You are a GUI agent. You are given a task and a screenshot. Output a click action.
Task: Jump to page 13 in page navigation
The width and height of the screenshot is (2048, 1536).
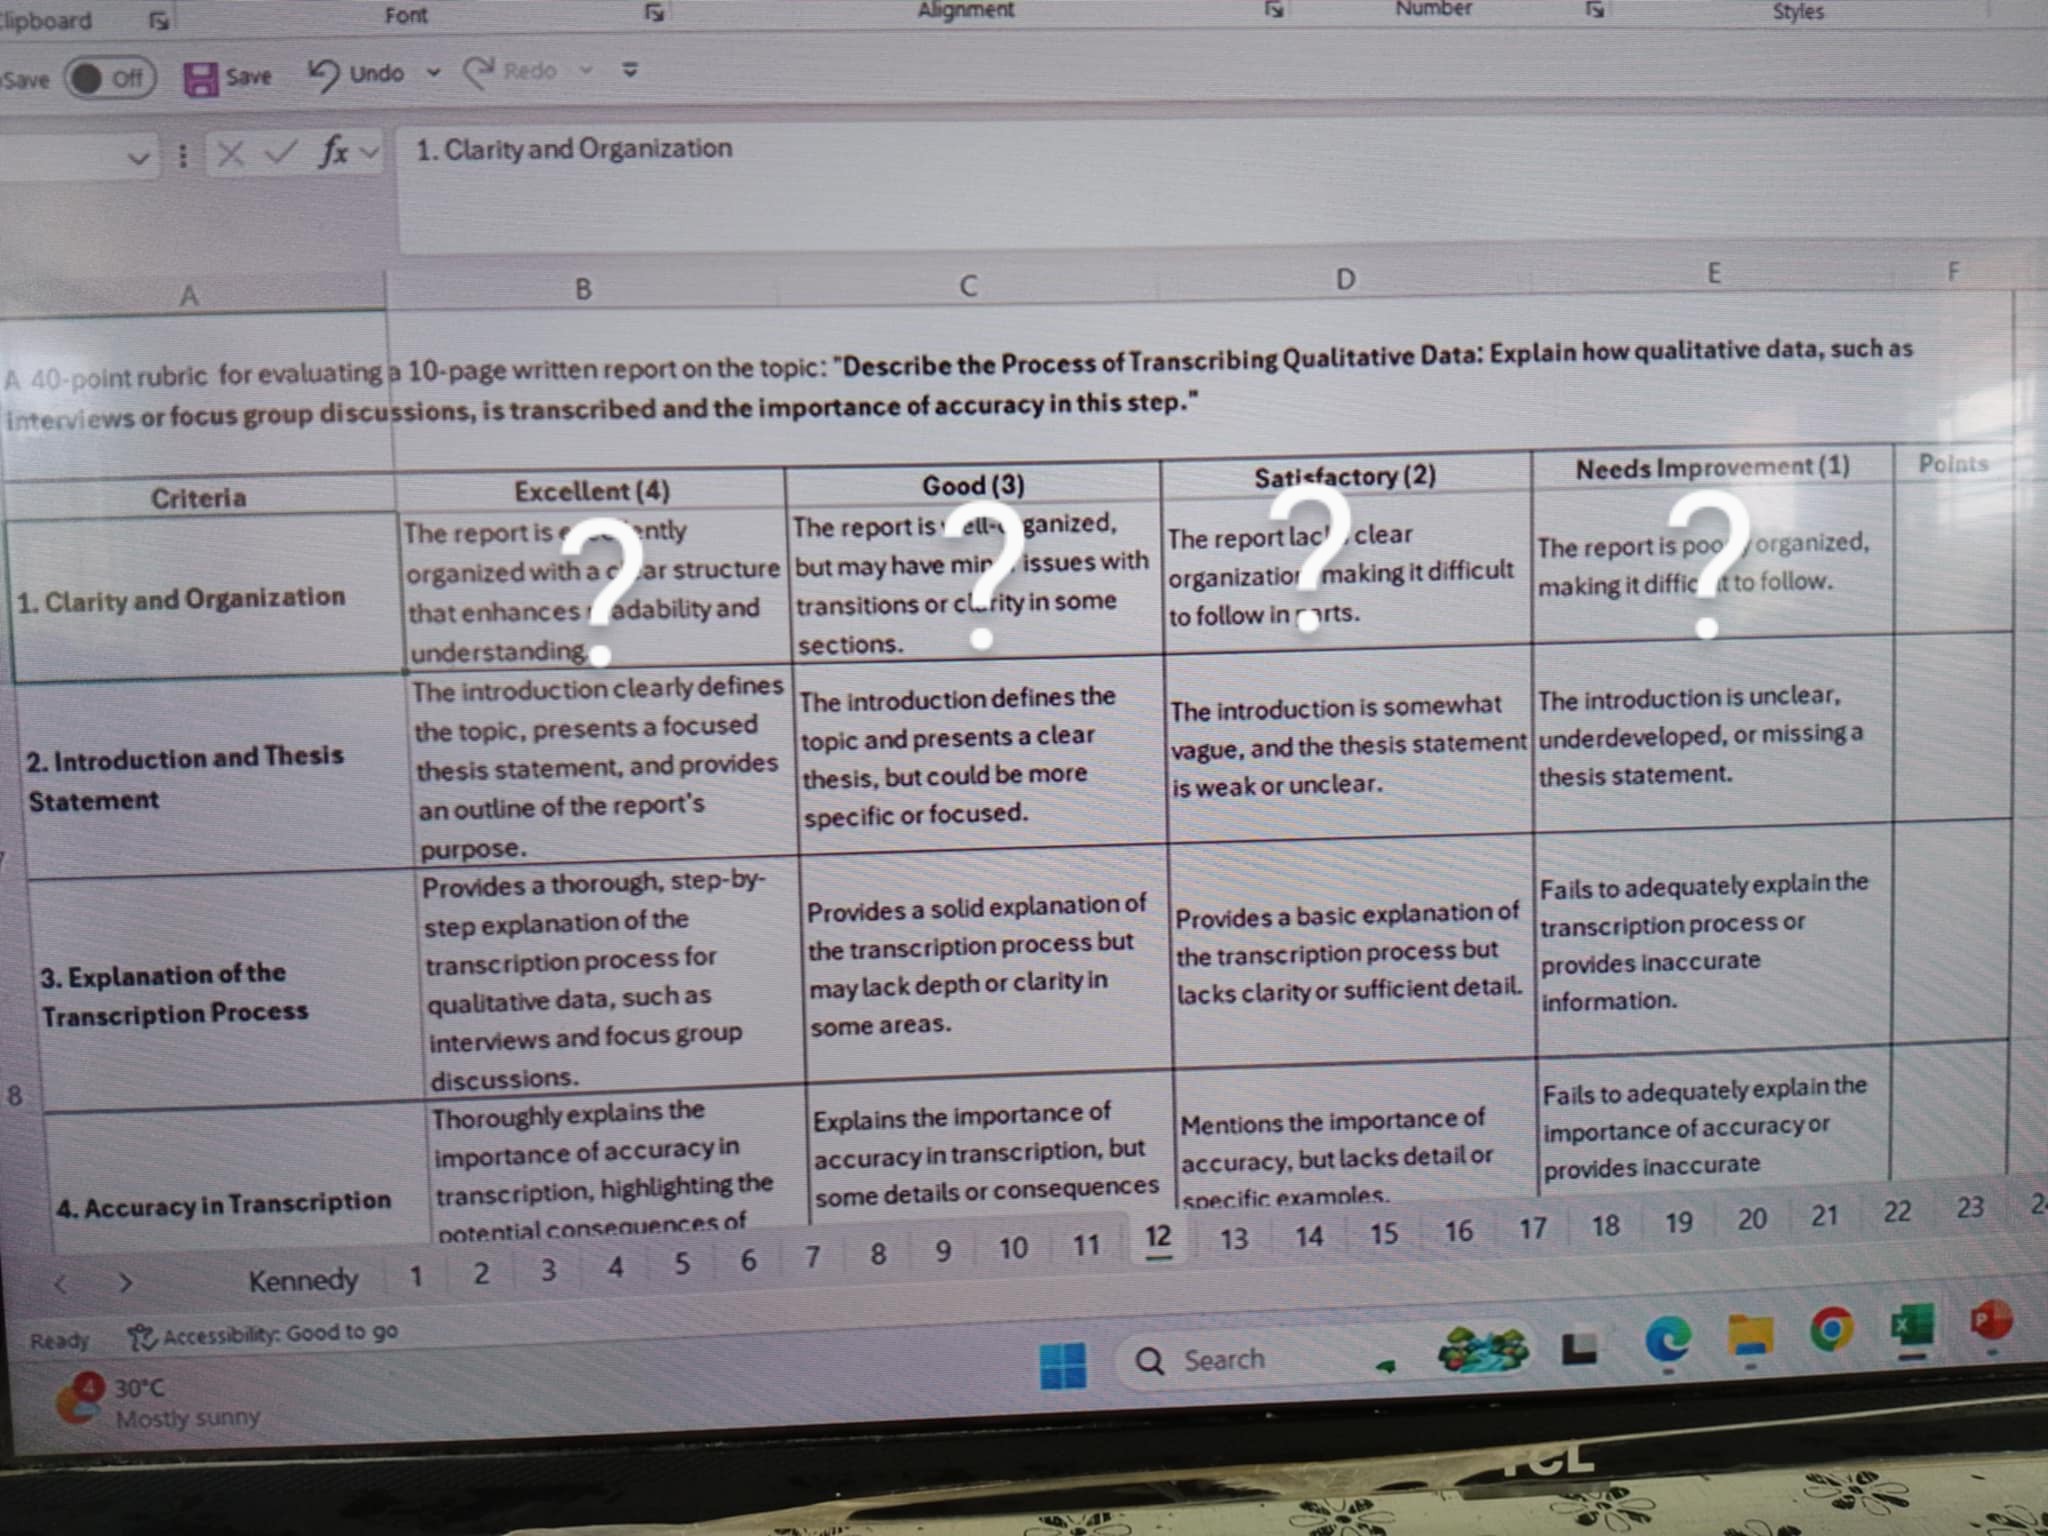click(x=1233, y=1238)
